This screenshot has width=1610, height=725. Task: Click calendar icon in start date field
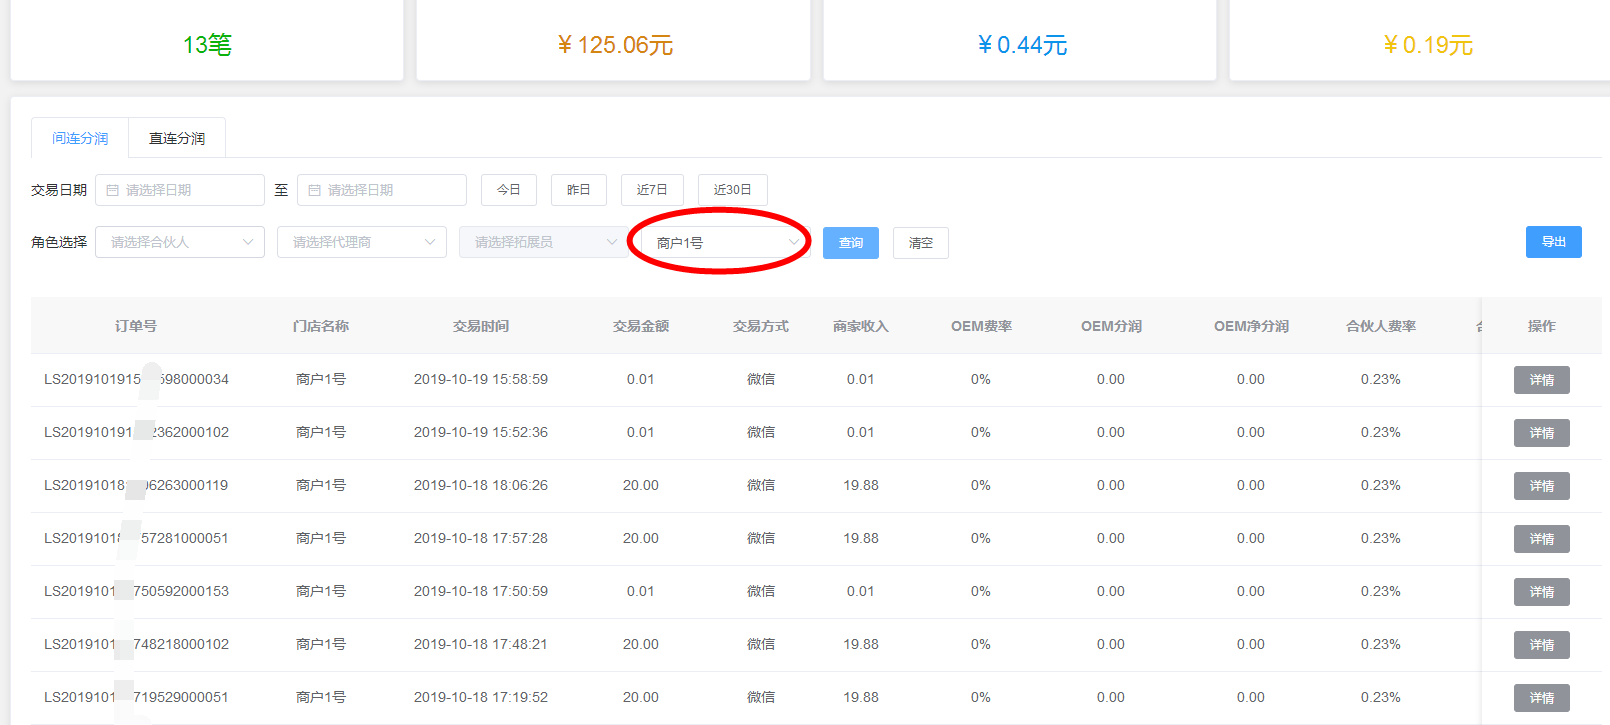point(112,190)
